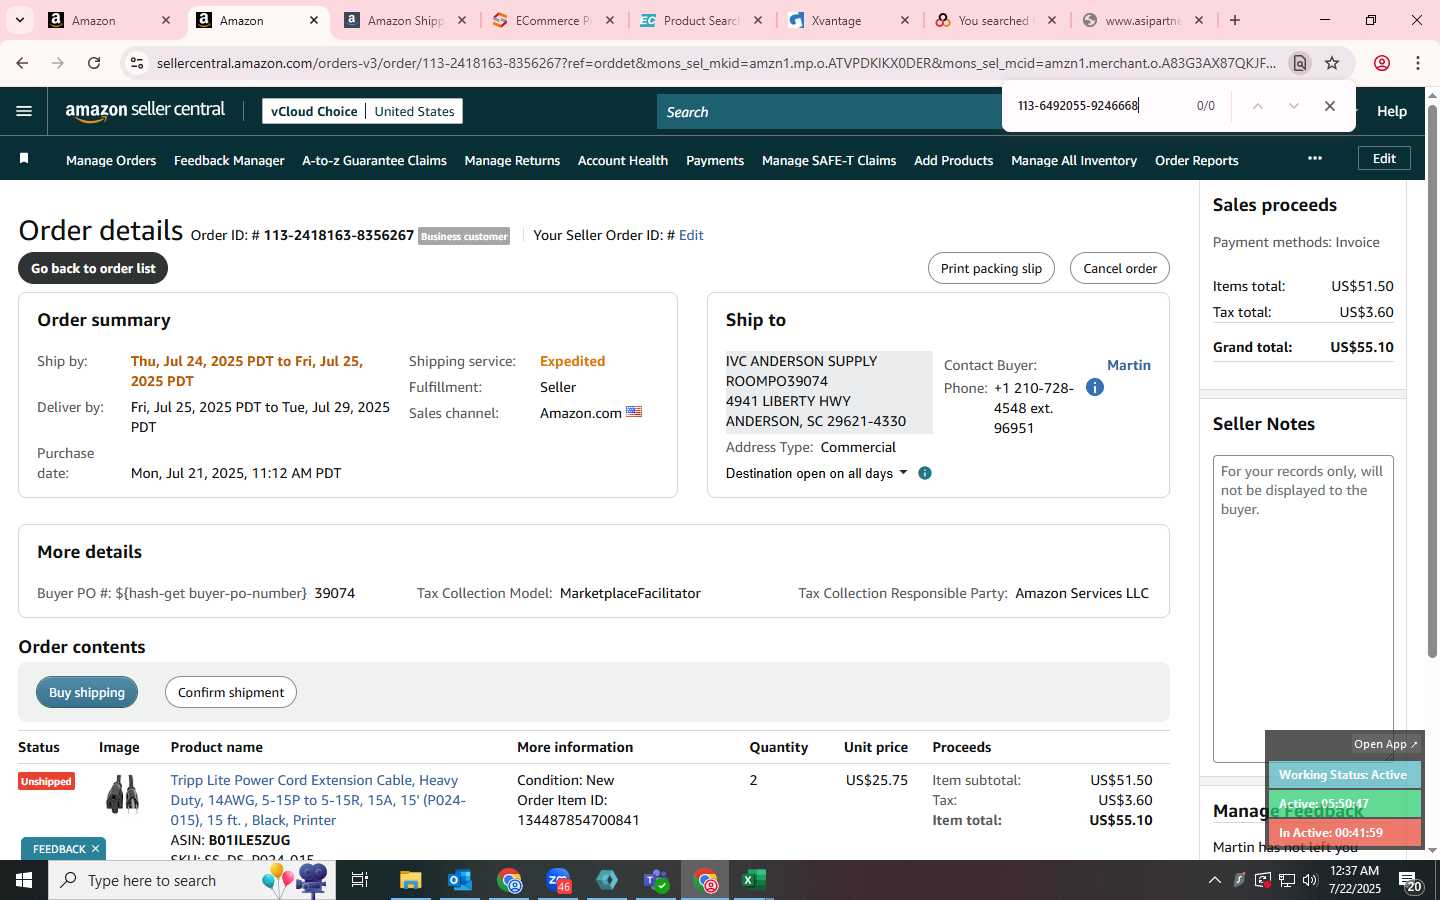The height and width of the screenshot is (900, 1440).
Task: Switch to the www.asipartner tab
Action: pyautogui.click(x=1143, y=20)
